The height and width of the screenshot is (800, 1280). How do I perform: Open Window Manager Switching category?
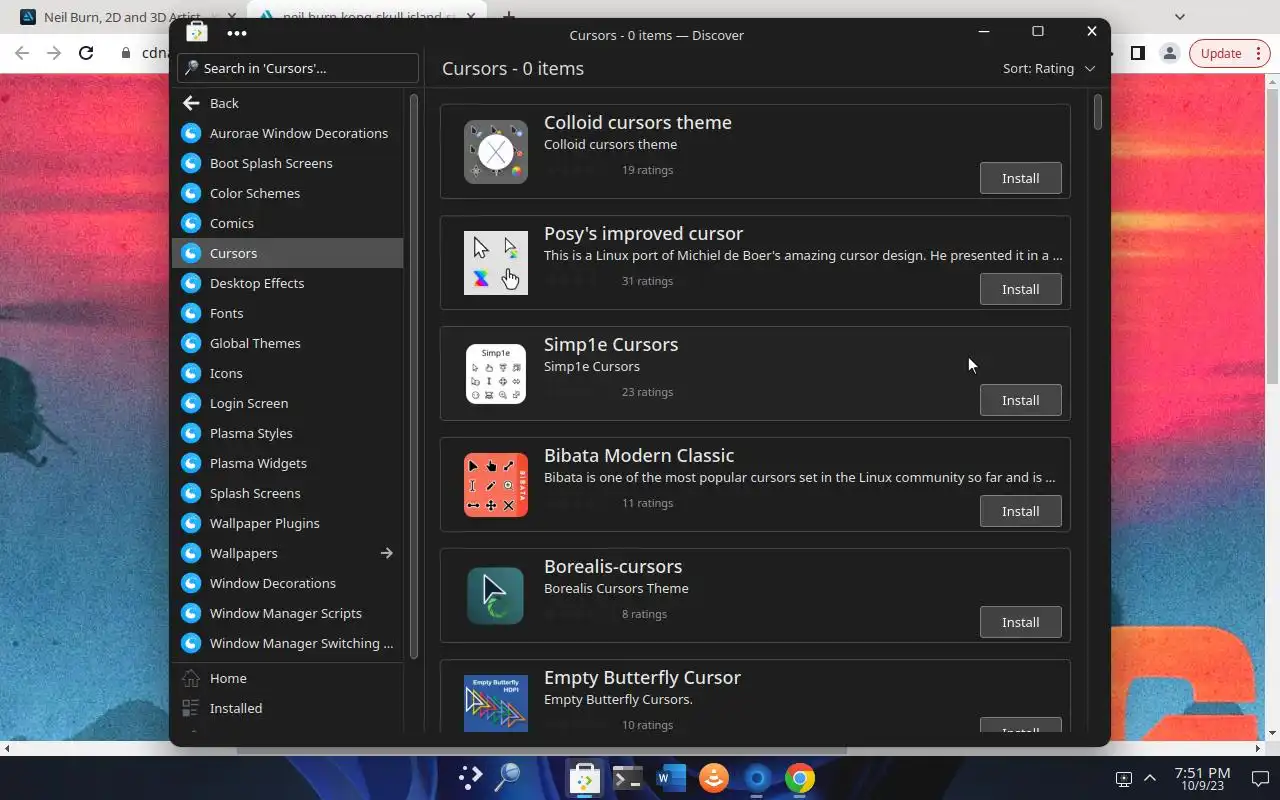coord(288,643)
